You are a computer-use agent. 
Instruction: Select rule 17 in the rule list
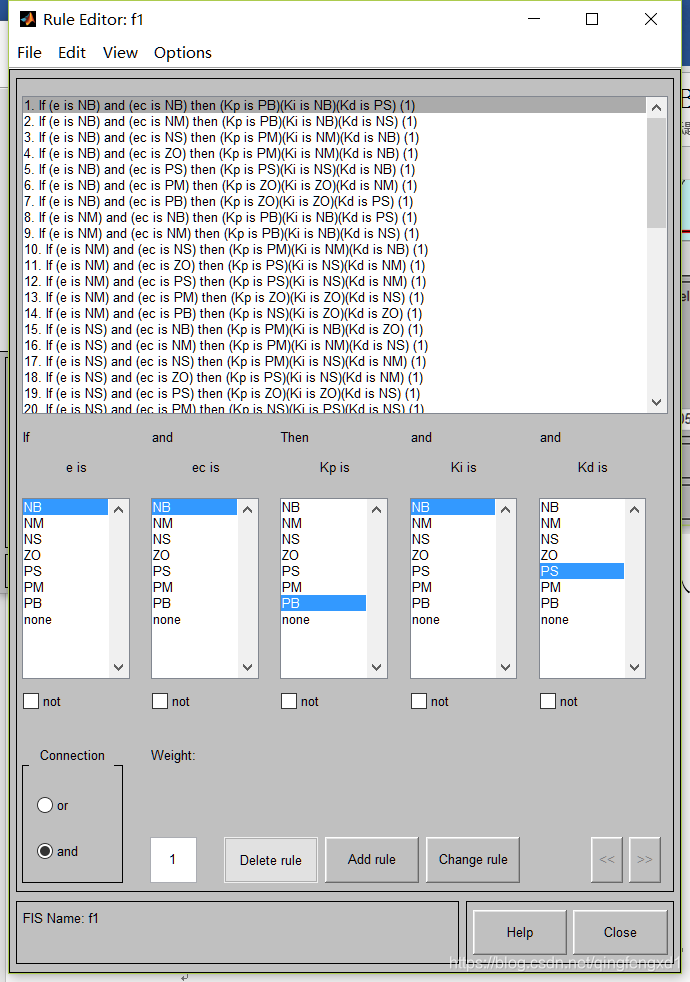coord(334,361)
